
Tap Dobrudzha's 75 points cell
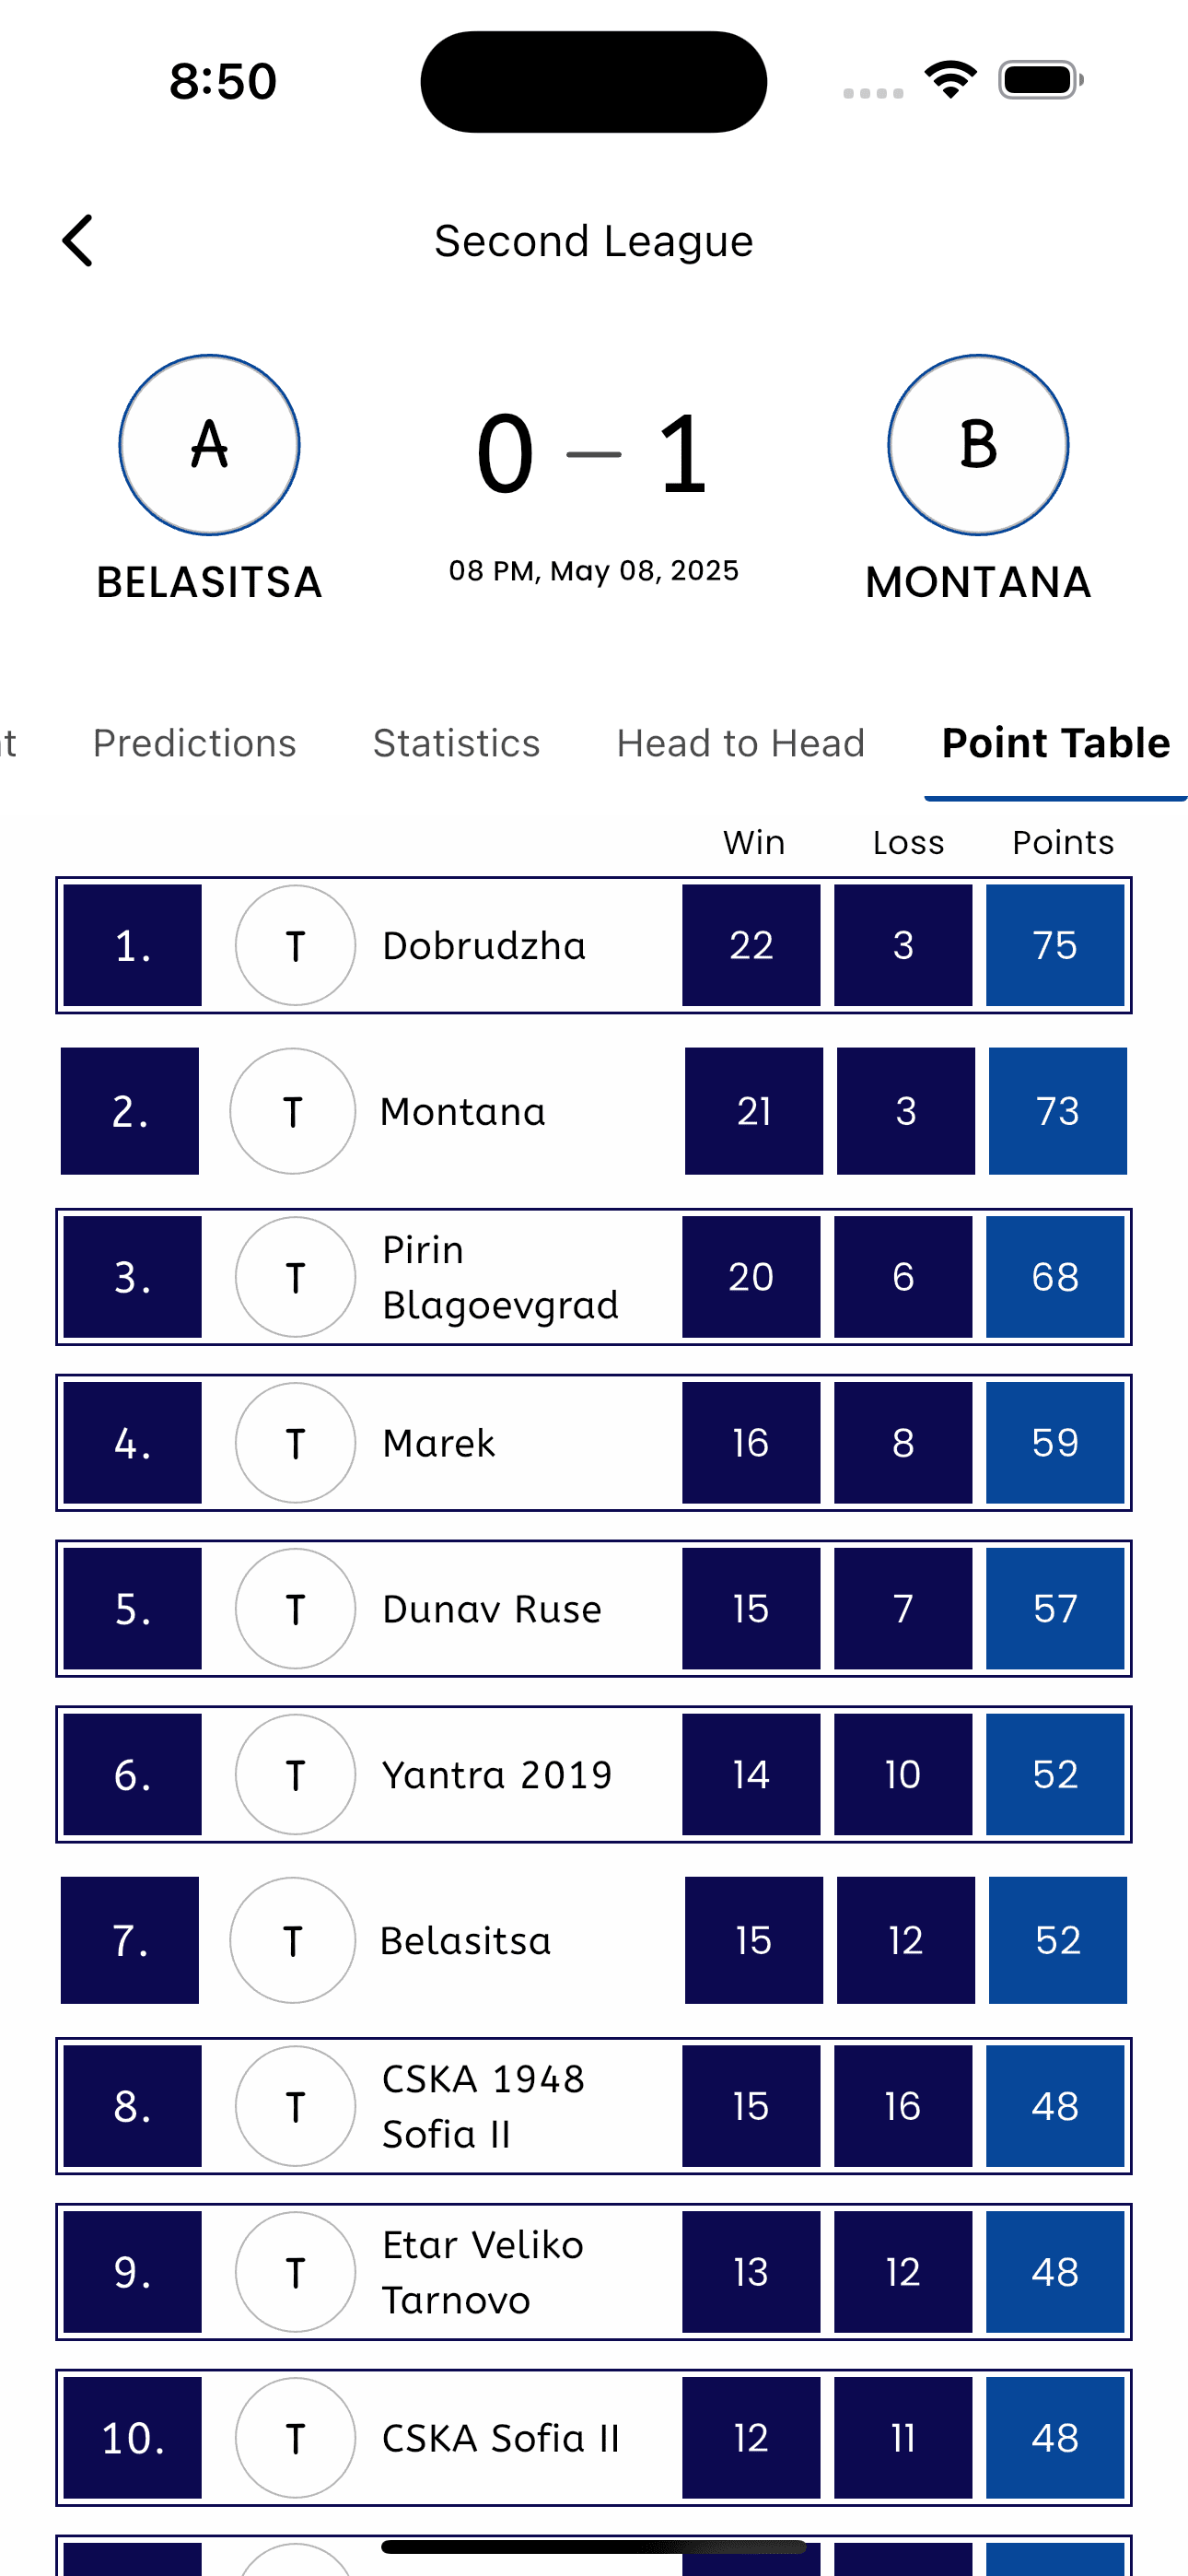tap(1055, 945)
